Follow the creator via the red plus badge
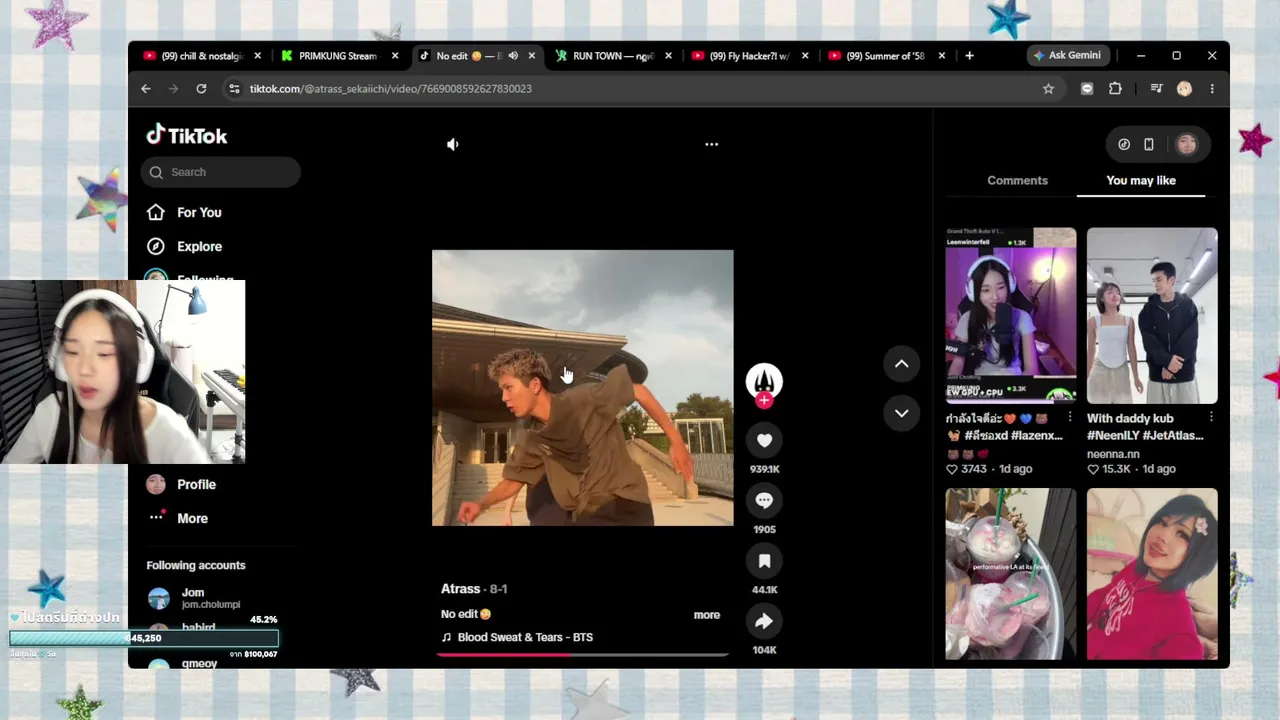 764,400
